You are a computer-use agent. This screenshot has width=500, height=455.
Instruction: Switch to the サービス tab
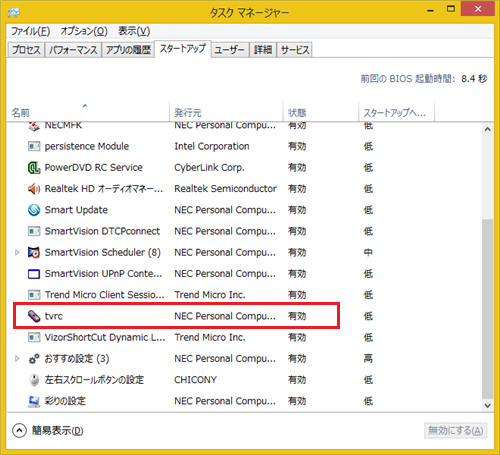[x=295, y=50]
